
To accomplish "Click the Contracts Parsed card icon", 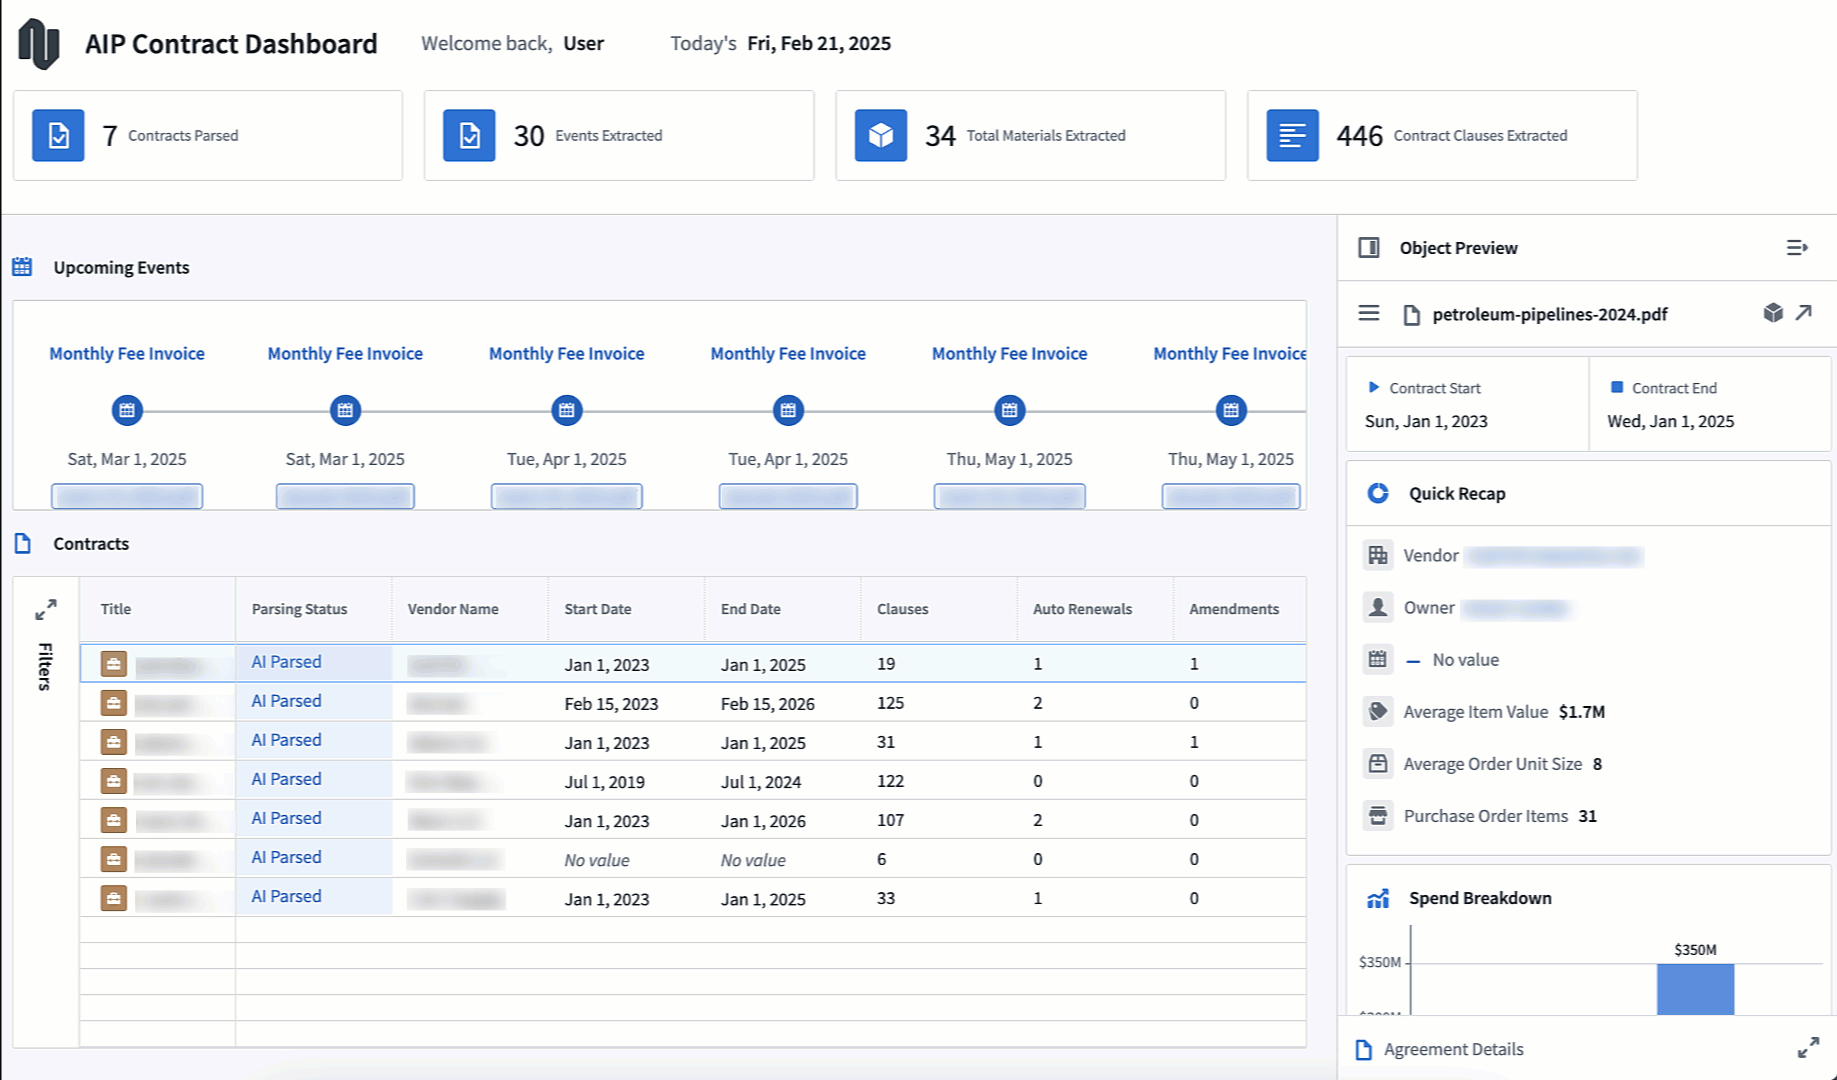I will [58, 135].
